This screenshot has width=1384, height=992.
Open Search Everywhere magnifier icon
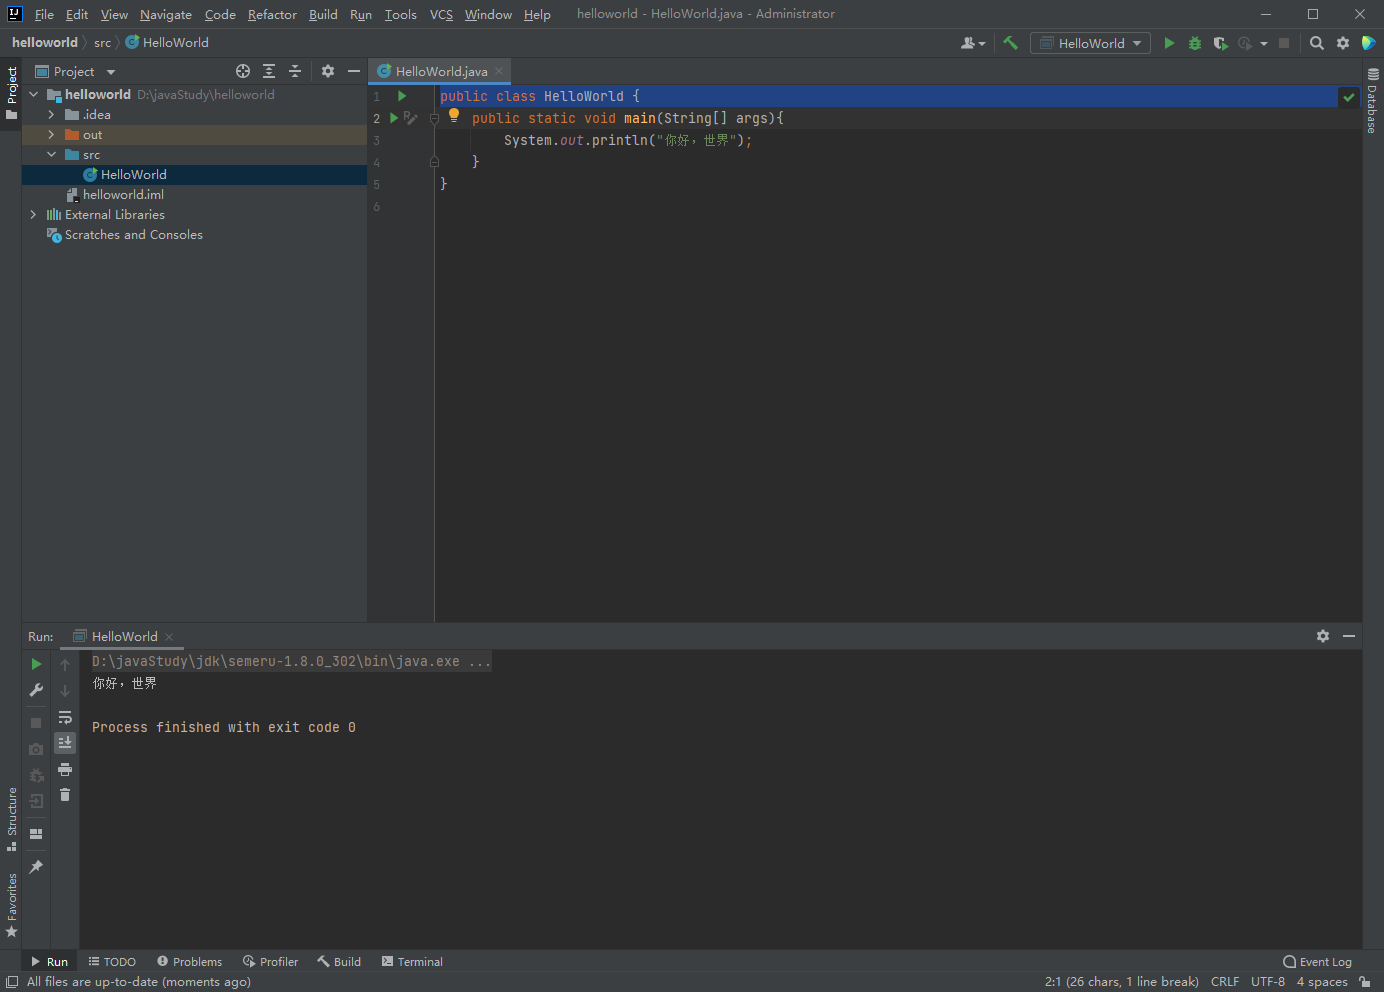[x=1317, y=43]
